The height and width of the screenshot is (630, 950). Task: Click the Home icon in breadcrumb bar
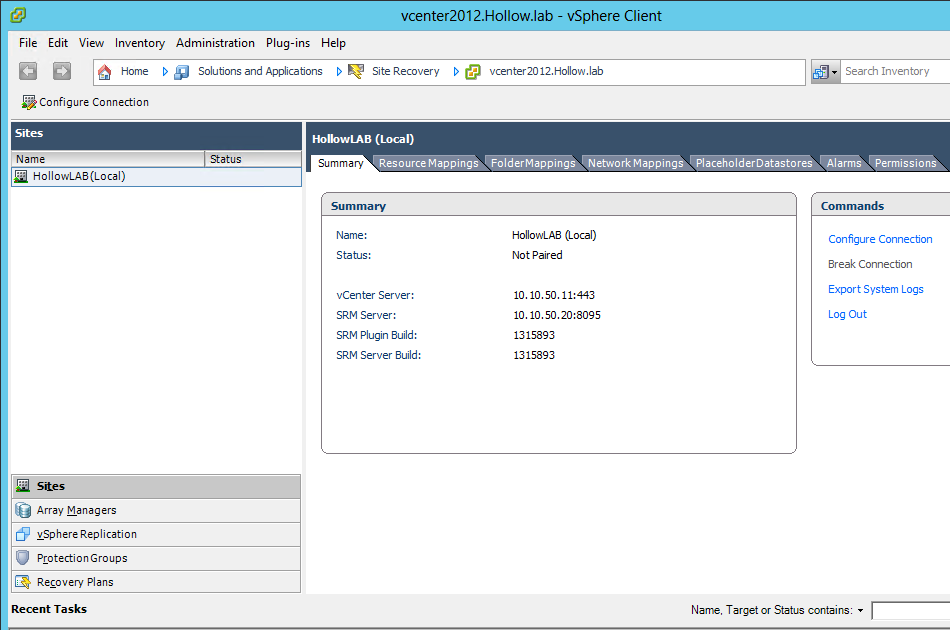[105, 71]
